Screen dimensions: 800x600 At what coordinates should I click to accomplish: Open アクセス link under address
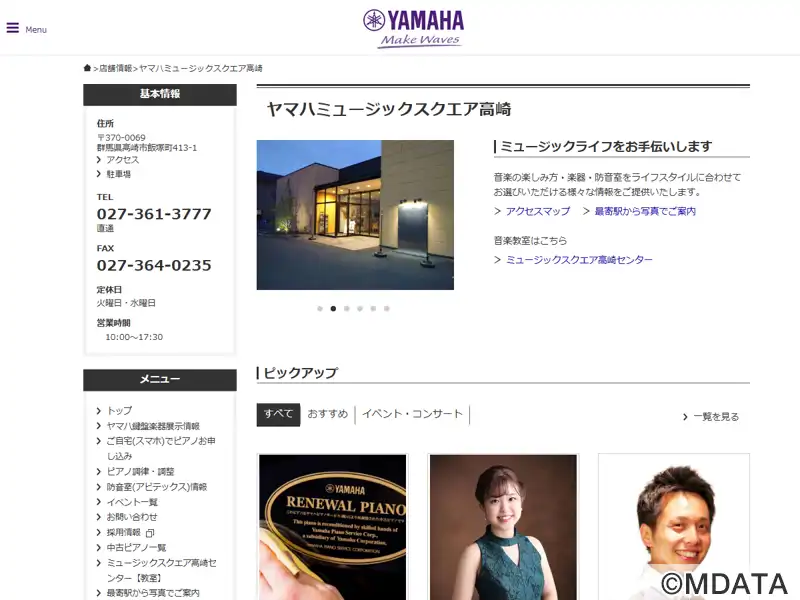point(122,160)
